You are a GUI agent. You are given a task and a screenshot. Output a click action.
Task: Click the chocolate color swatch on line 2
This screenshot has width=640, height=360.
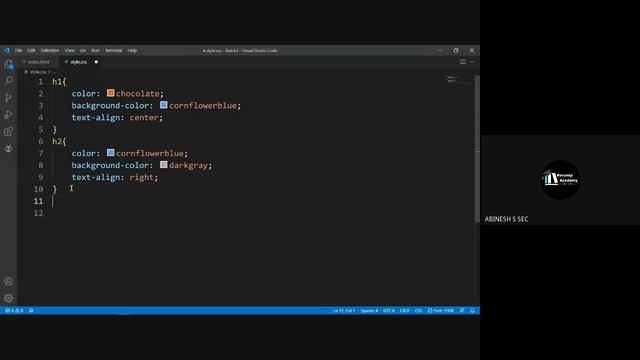click(x=110, y=93)
